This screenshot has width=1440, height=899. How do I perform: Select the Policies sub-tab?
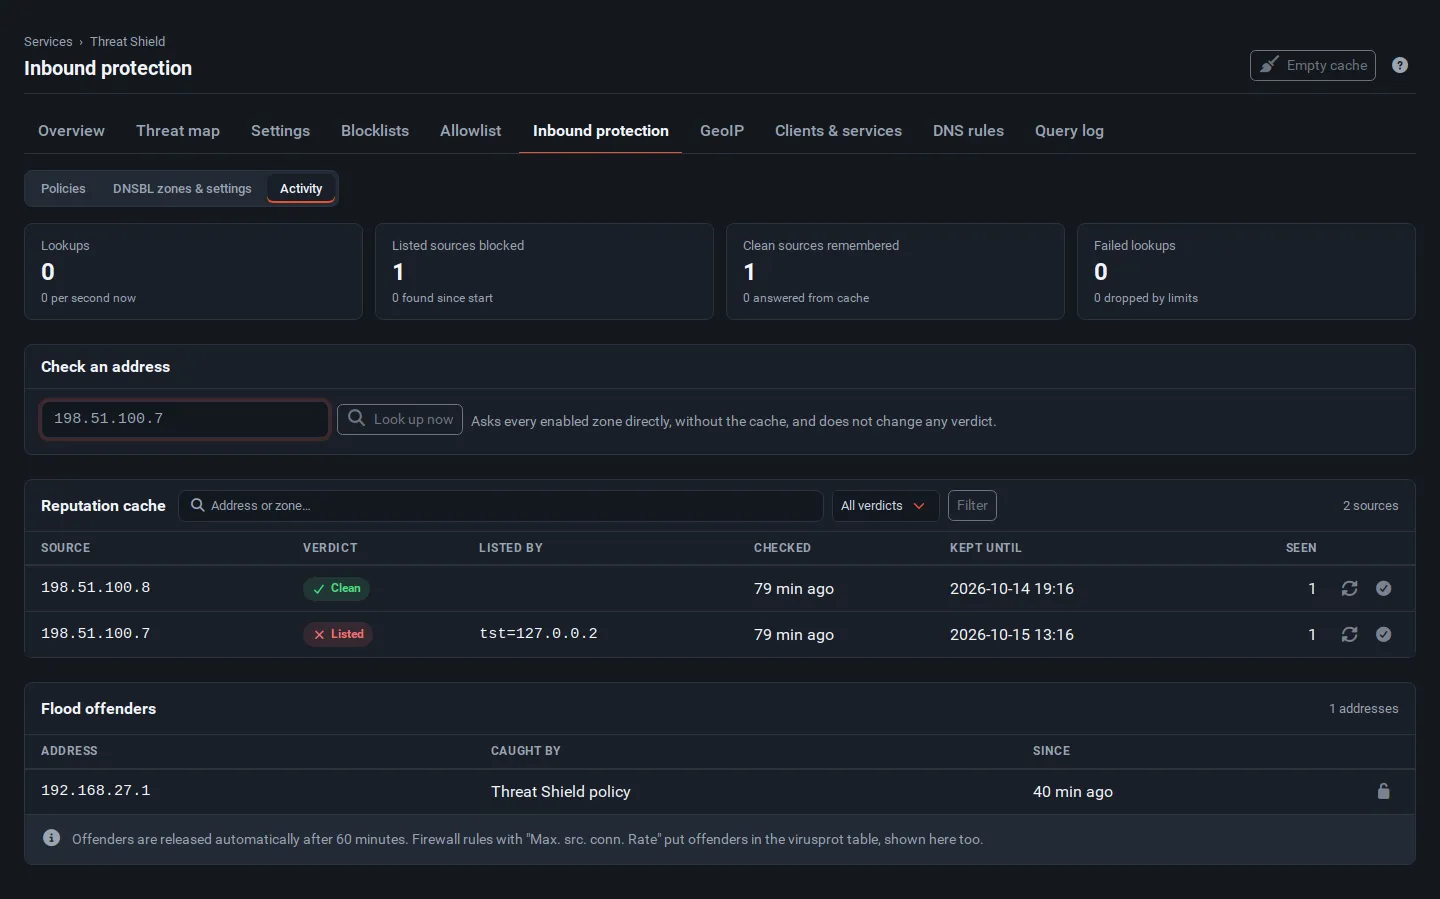[63, 188]
